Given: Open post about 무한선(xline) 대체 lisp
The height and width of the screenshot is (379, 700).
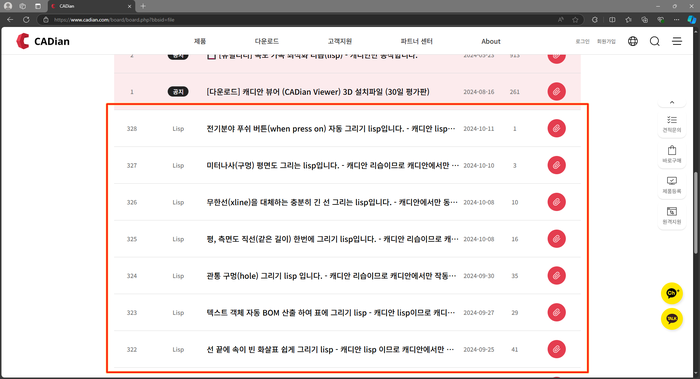Looking at the screenshot, I should [332, 202].
